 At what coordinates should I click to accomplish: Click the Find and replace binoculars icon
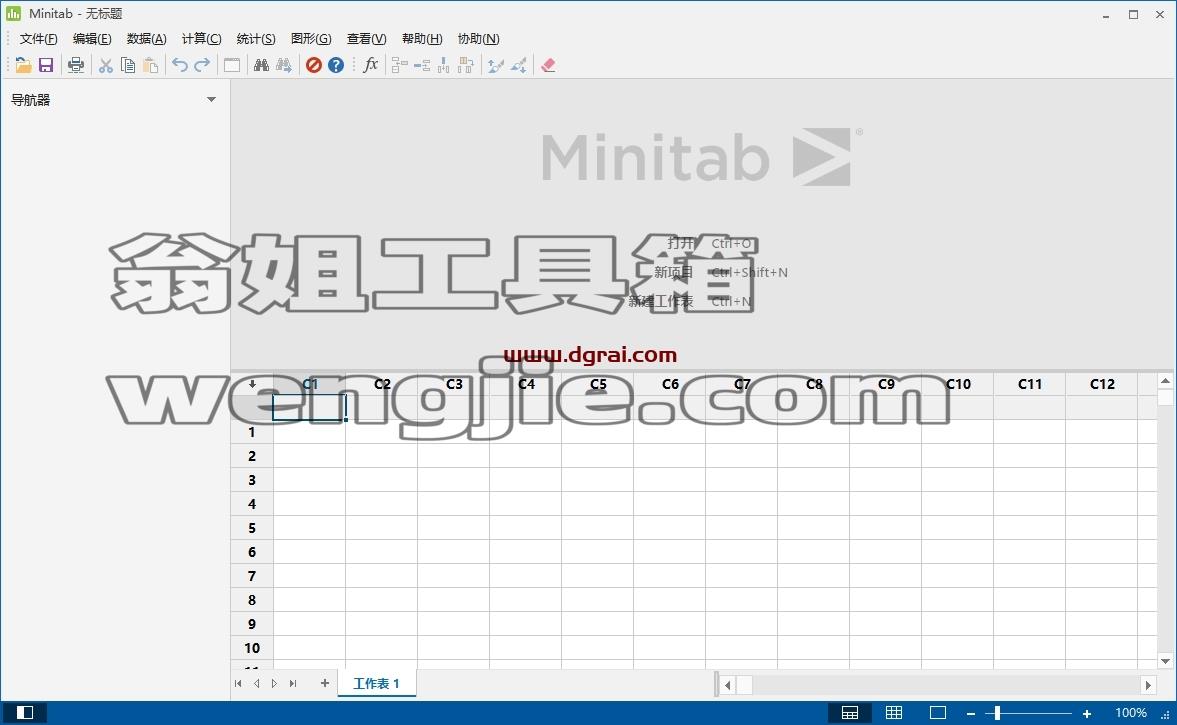pos(284,65)
